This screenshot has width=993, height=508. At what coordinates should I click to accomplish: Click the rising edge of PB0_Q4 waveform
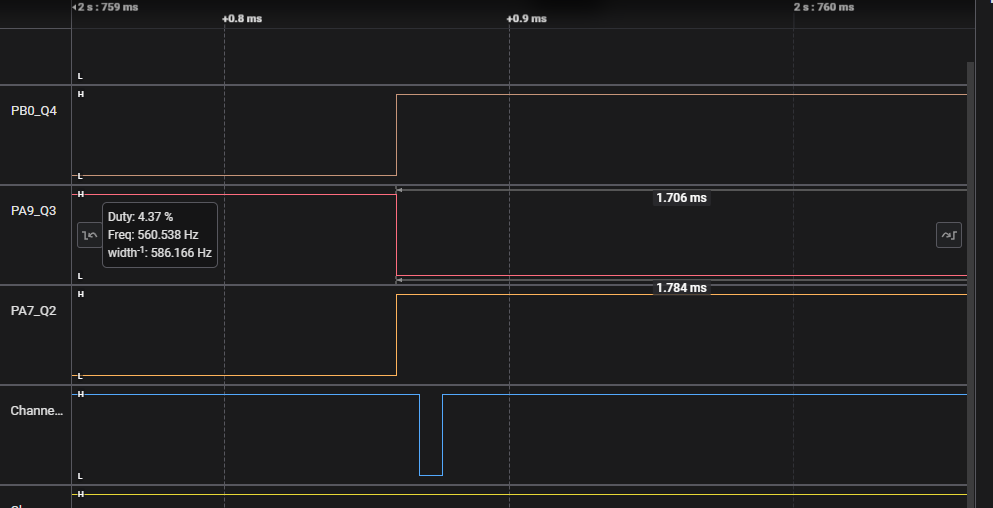(397, 135)
